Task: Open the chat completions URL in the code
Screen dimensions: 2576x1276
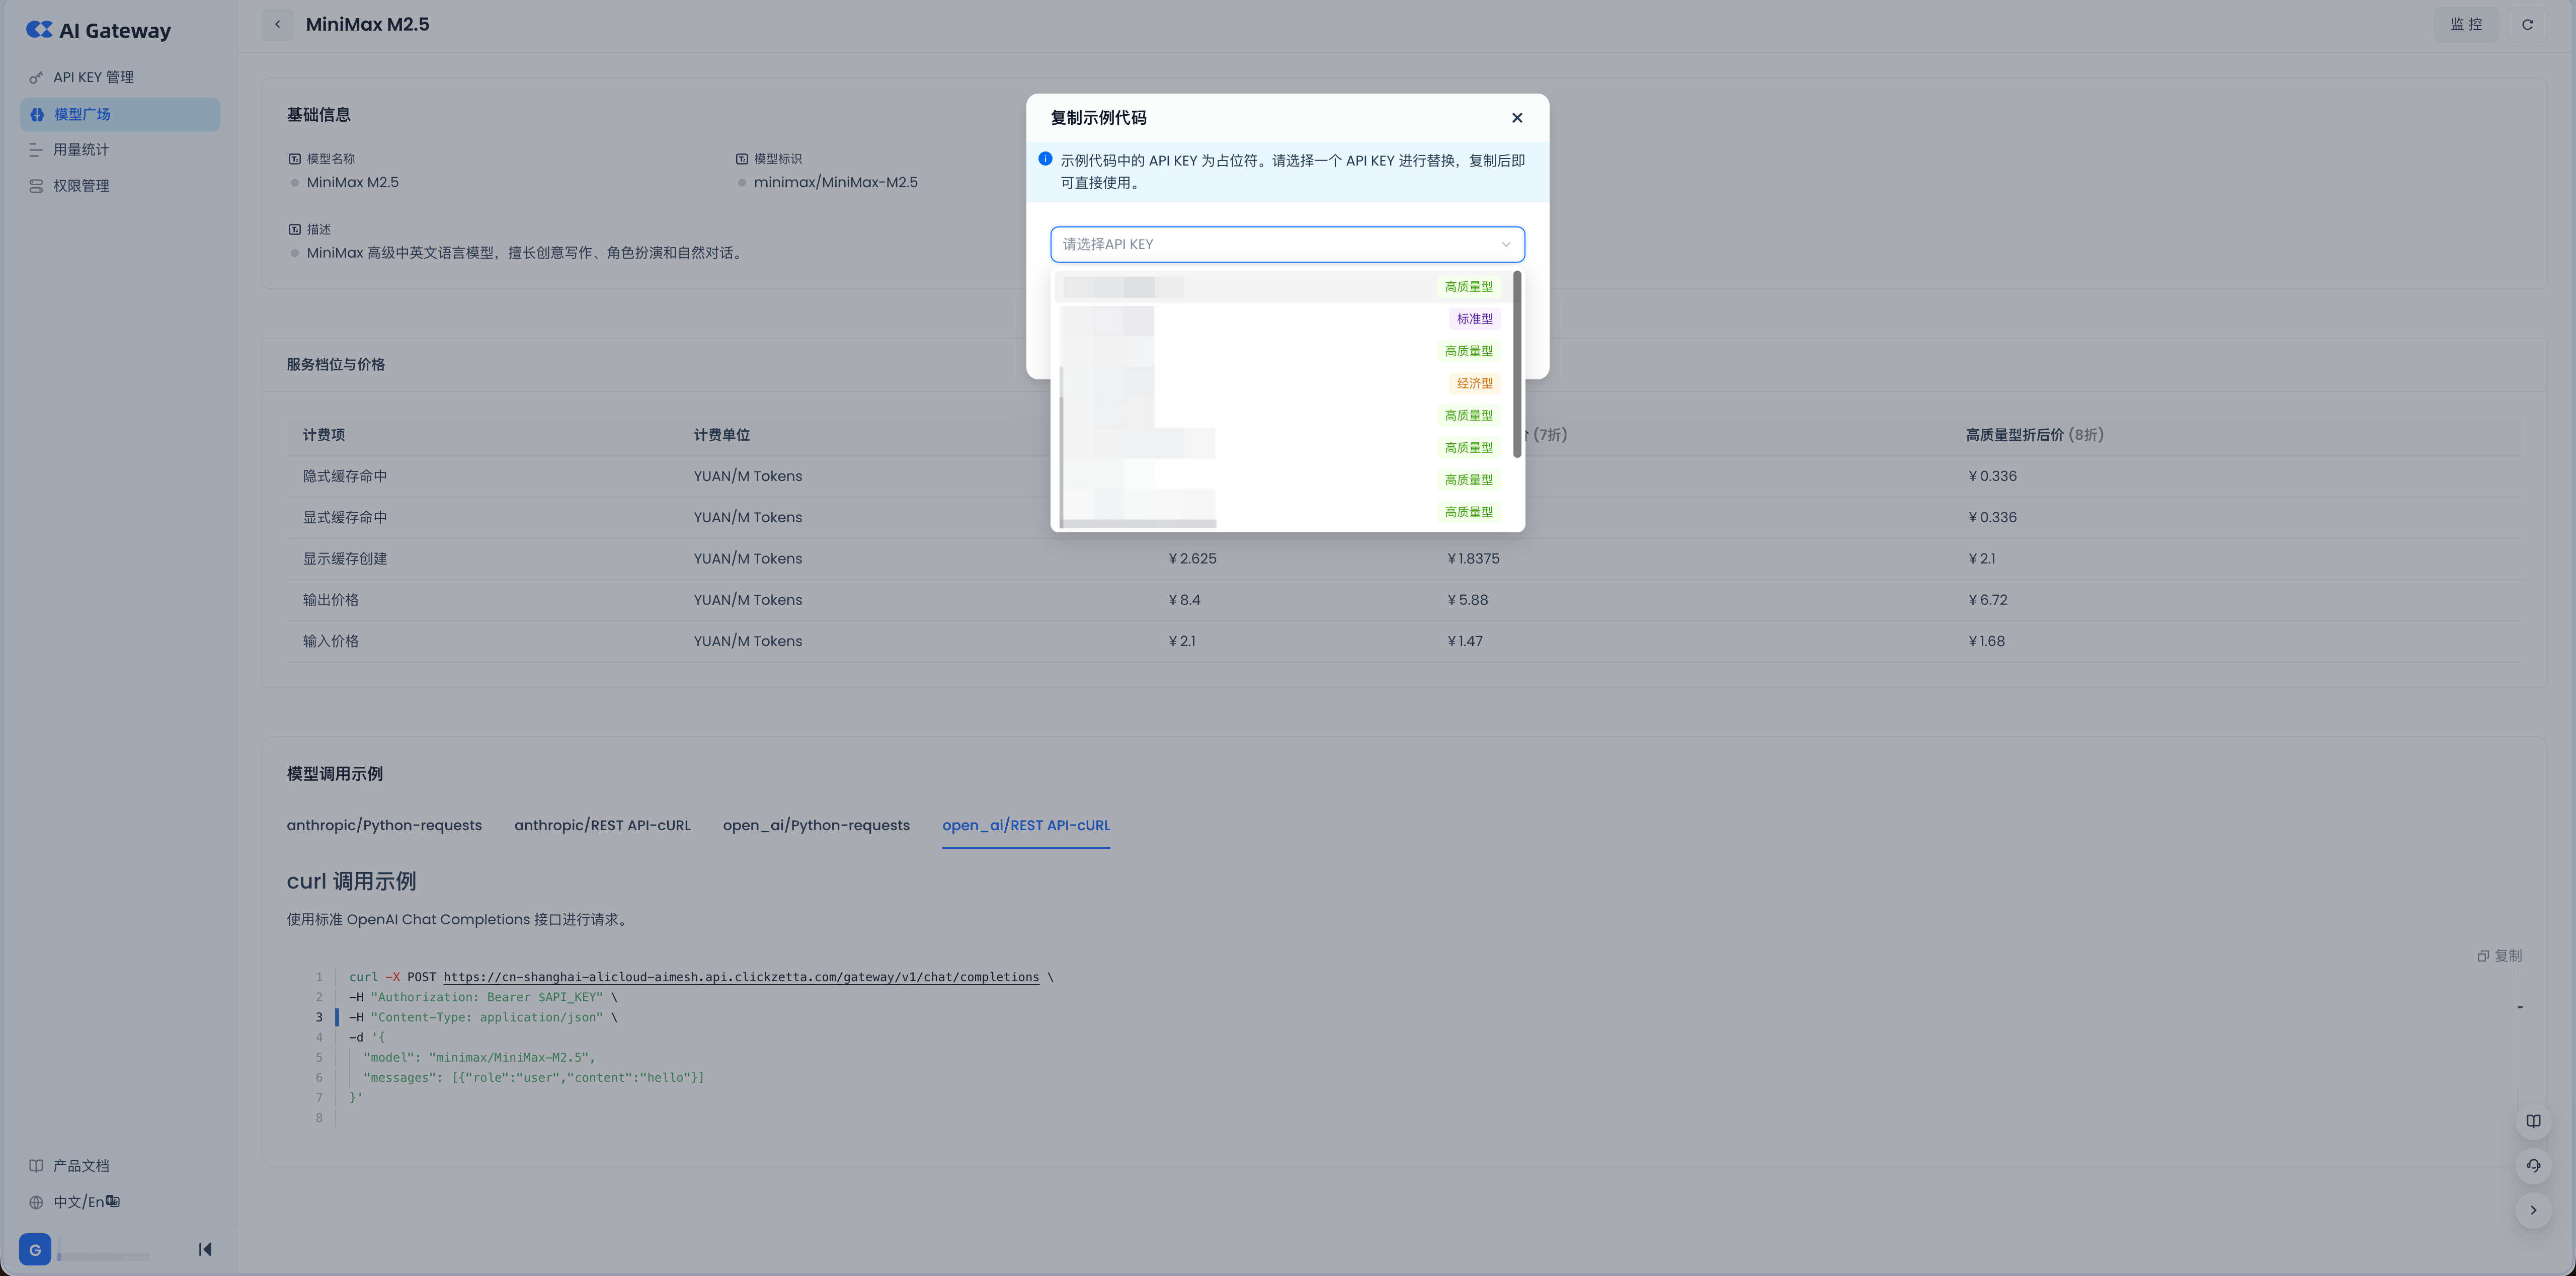Action: coord(741,977)
